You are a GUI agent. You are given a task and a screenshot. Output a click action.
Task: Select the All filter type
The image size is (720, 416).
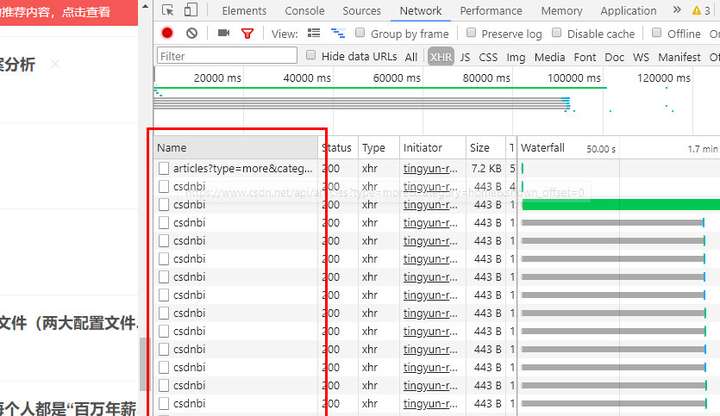point(411,57)
